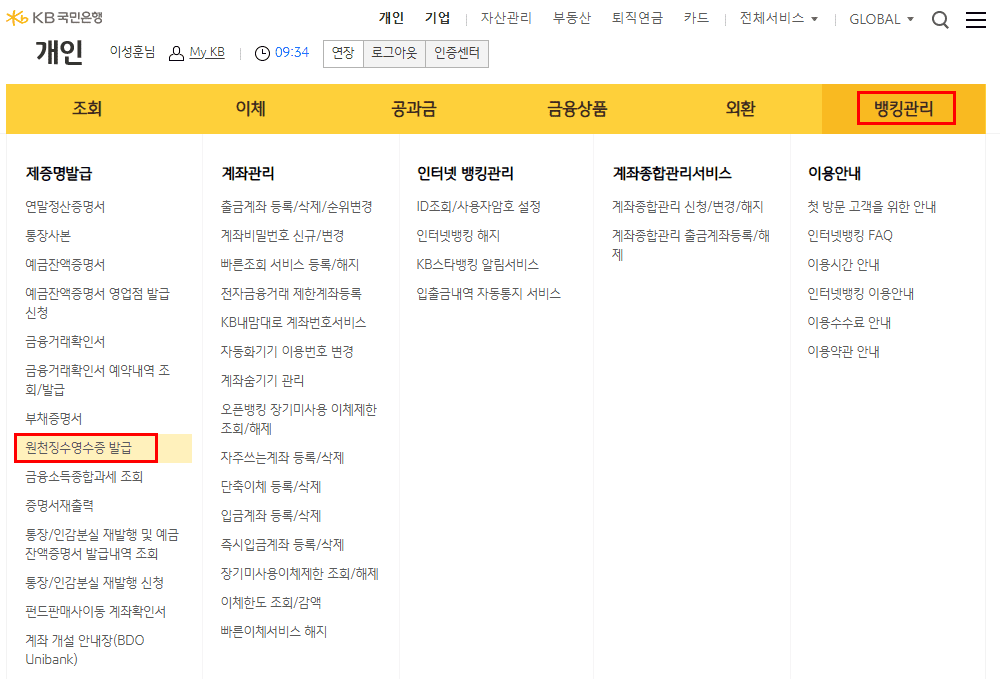Select 외환 from the yellow navigation bar

coord(739,108)
